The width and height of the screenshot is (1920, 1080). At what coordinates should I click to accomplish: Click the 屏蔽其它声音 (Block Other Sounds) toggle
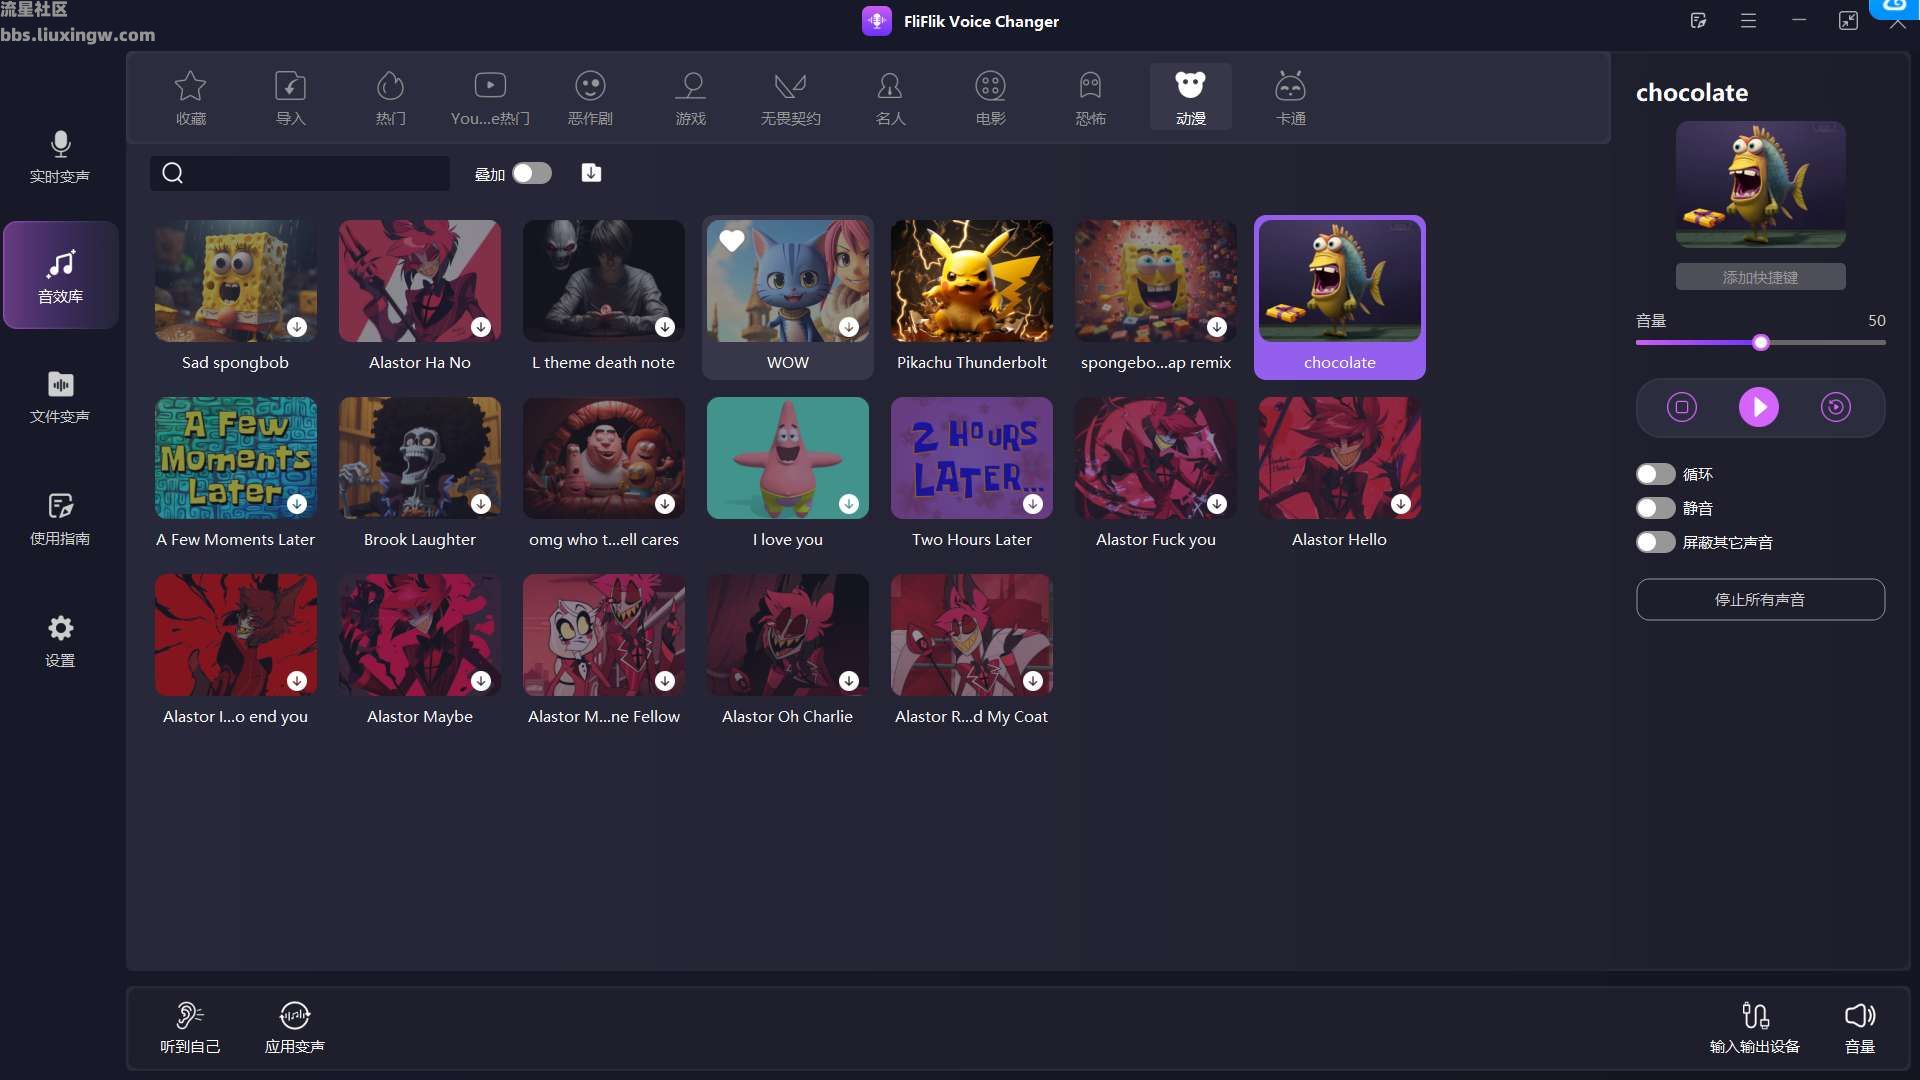(x=1654, y=542)
